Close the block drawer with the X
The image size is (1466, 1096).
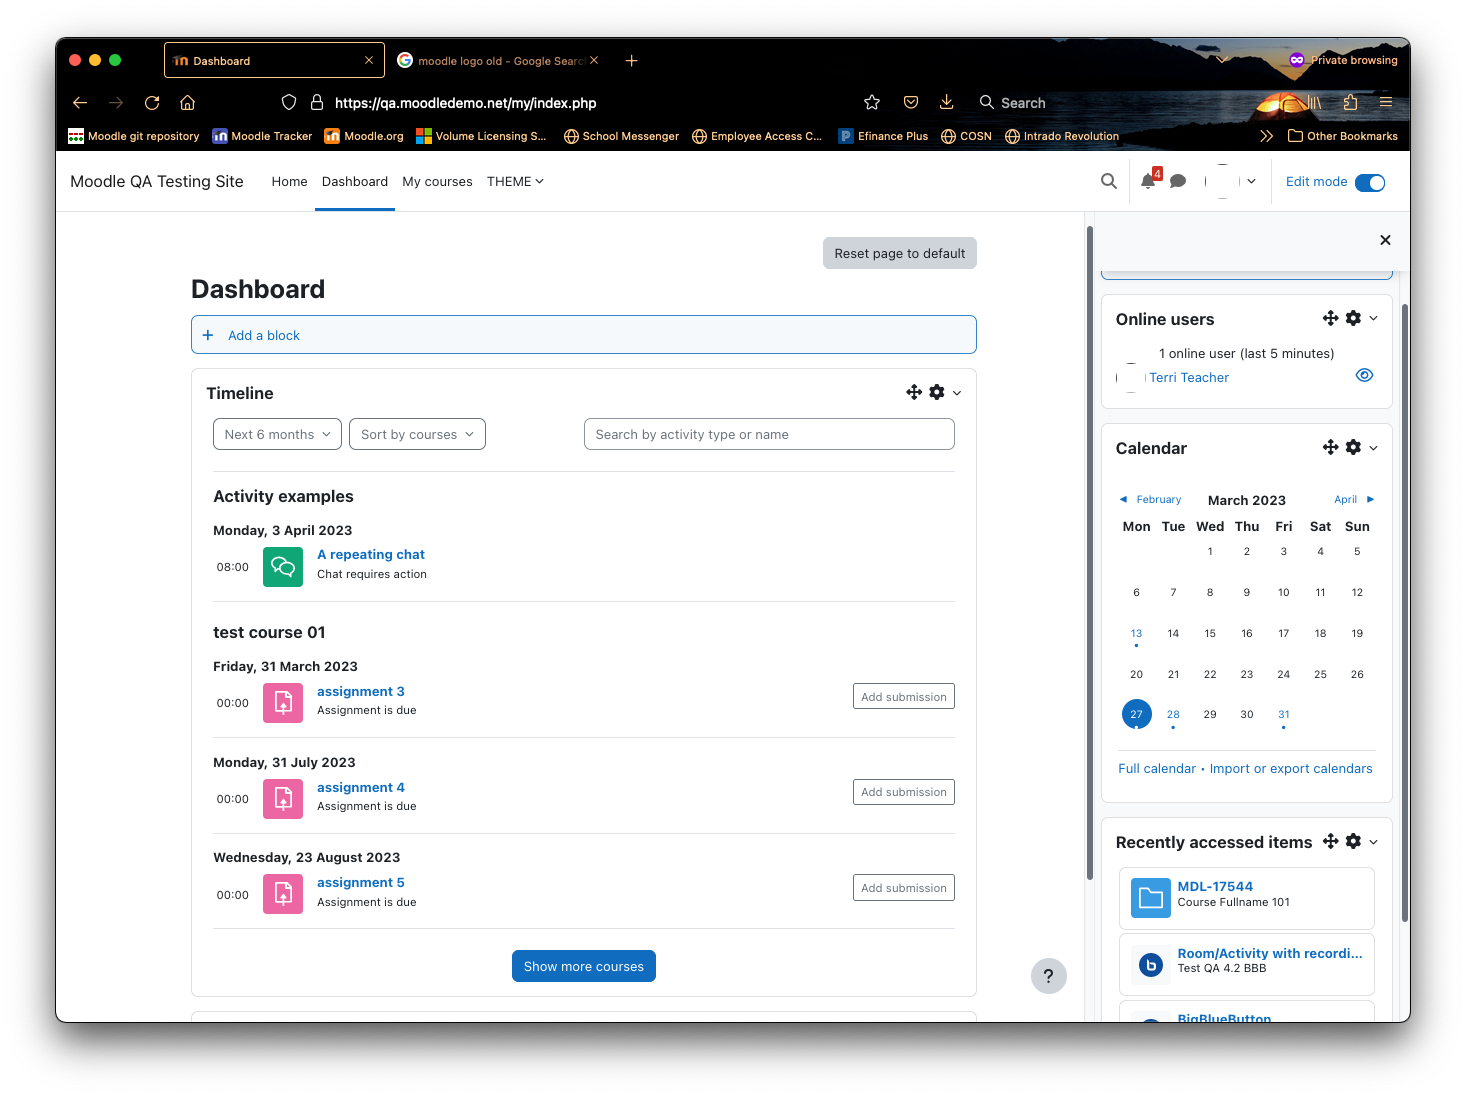pos(1385,240)
